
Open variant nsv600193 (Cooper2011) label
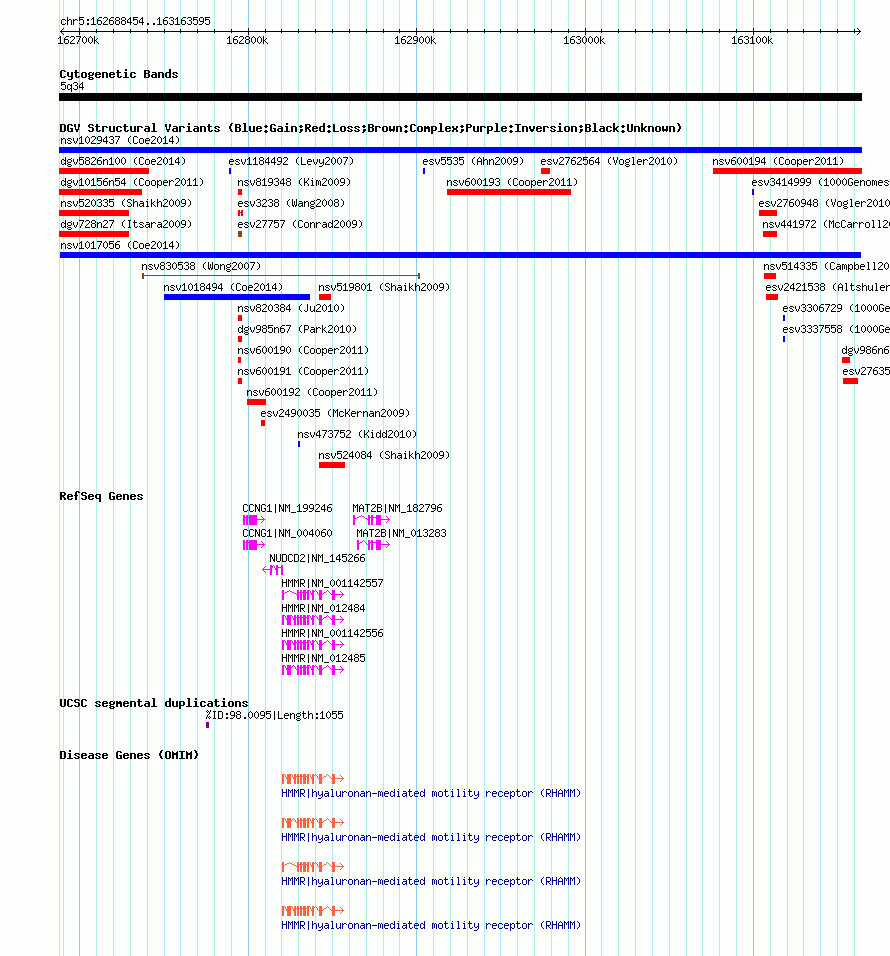coord(512,182)
